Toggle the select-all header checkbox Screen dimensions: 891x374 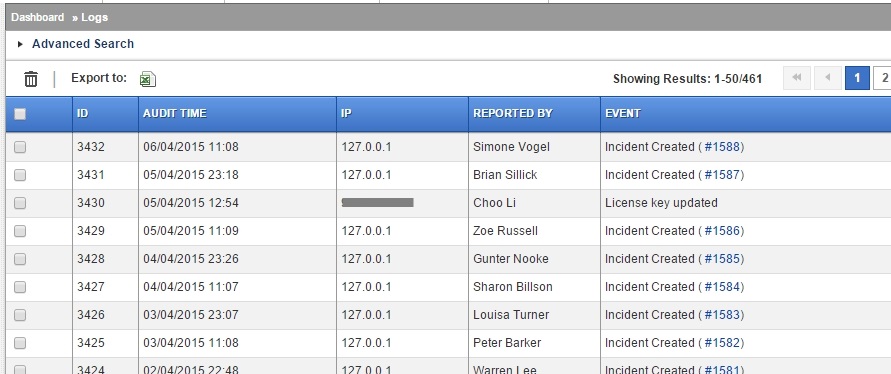click(x=20, y=114)
